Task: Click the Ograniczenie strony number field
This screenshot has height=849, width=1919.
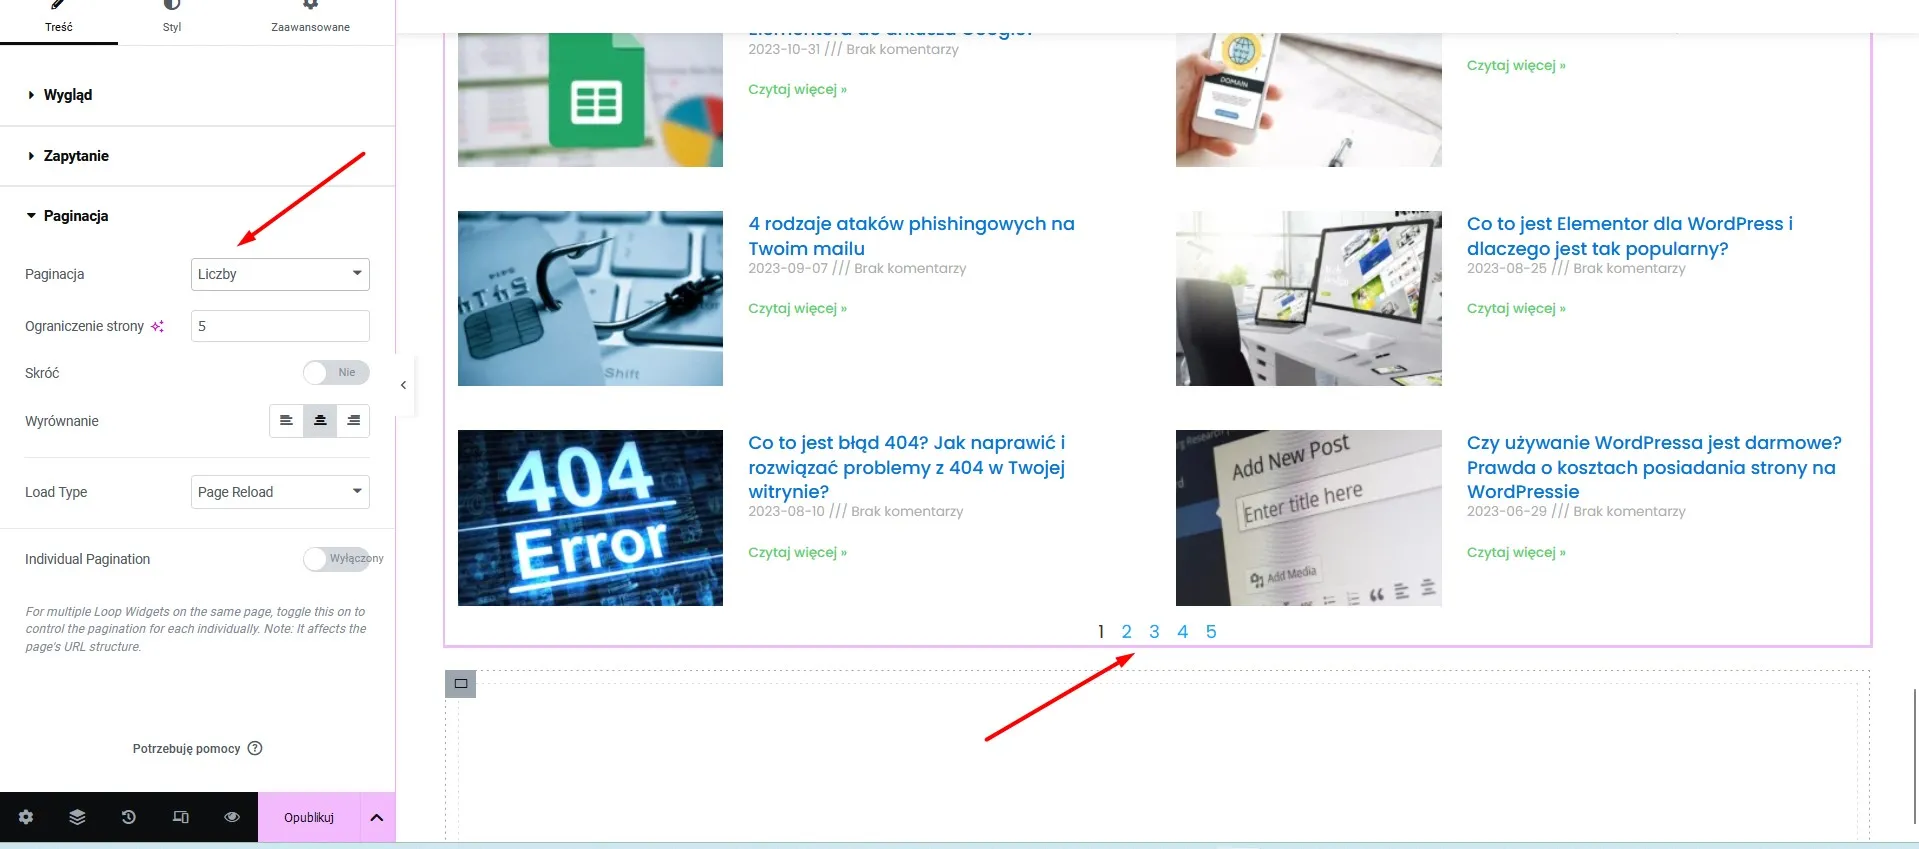Action: point(280,326)
